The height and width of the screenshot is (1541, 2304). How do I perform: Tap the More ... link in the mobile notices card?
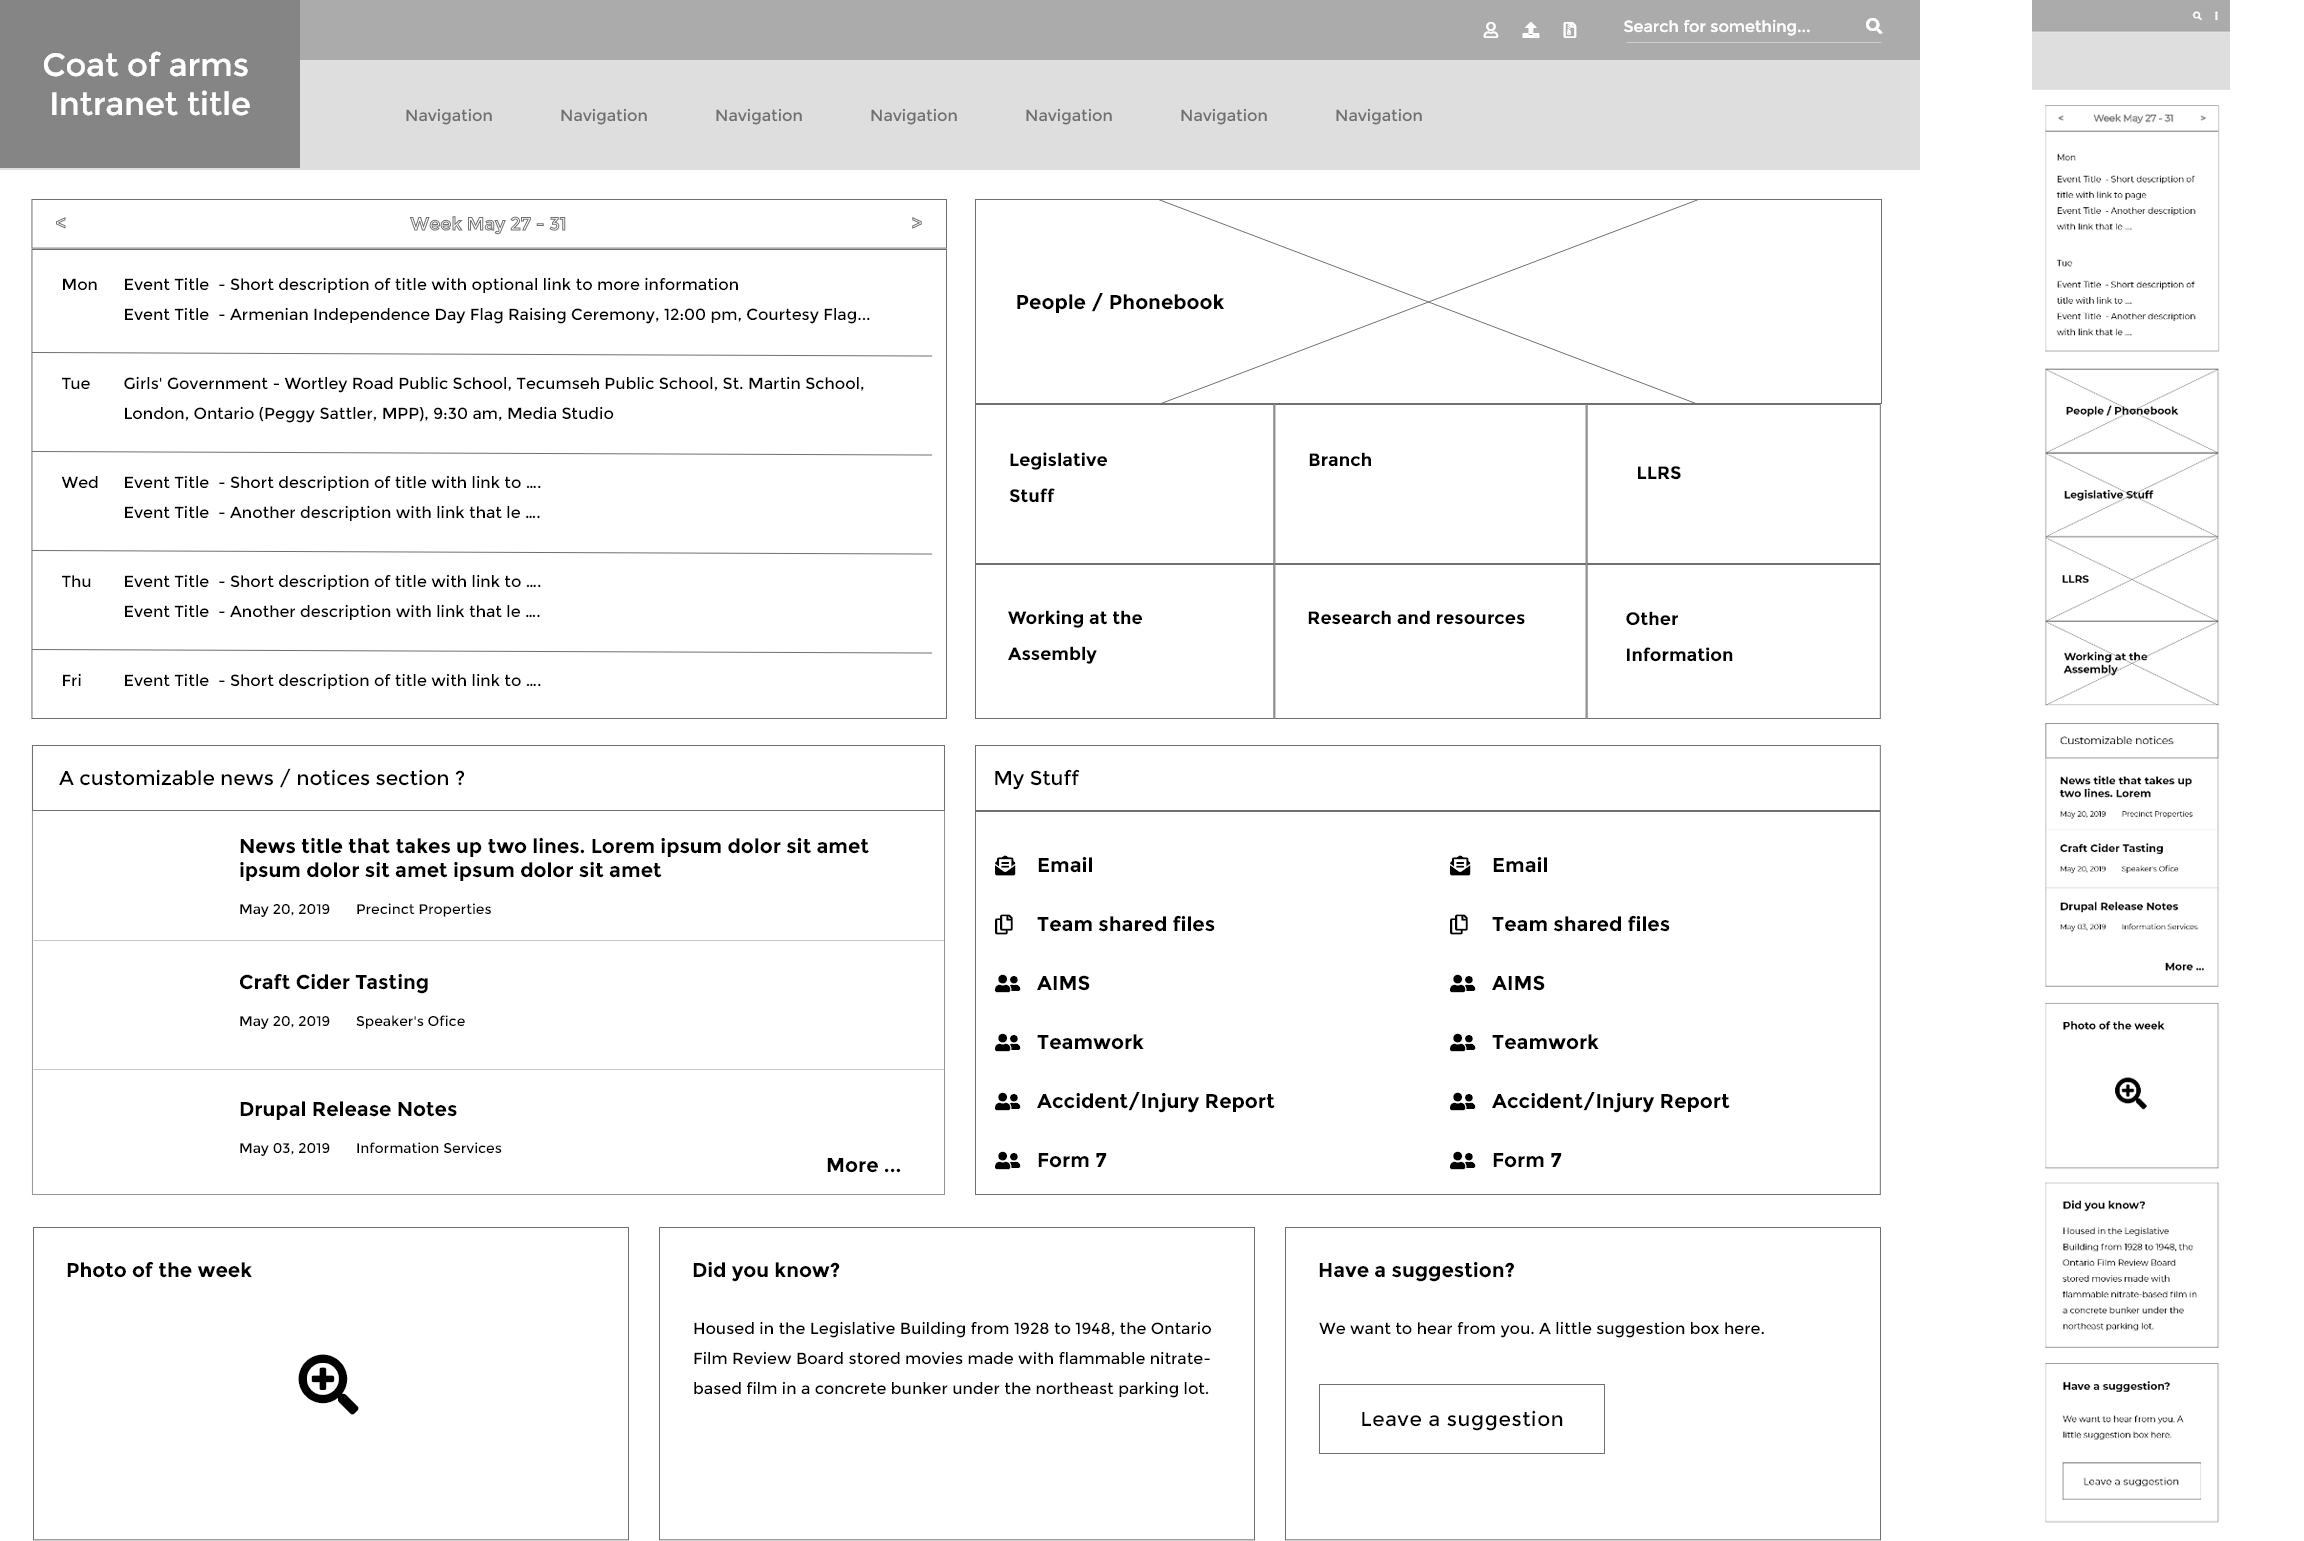2184,967
